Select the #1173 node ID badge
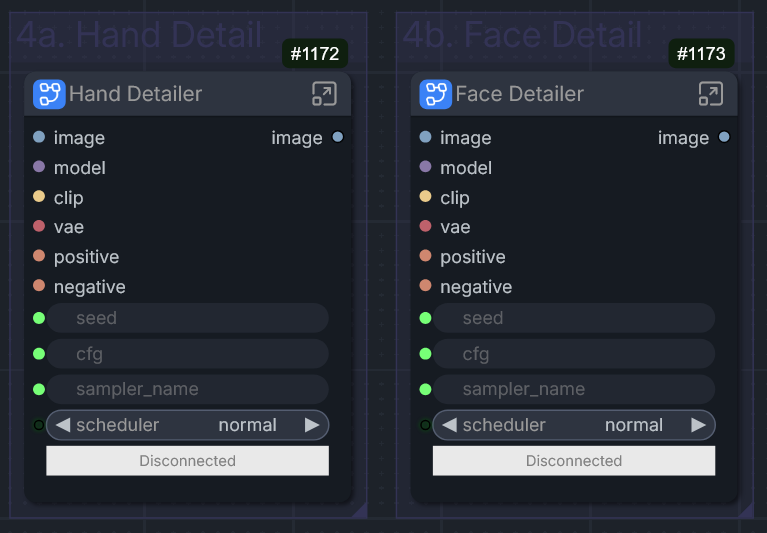The height and width of the screenshot is (533, 767). [701, 53]
